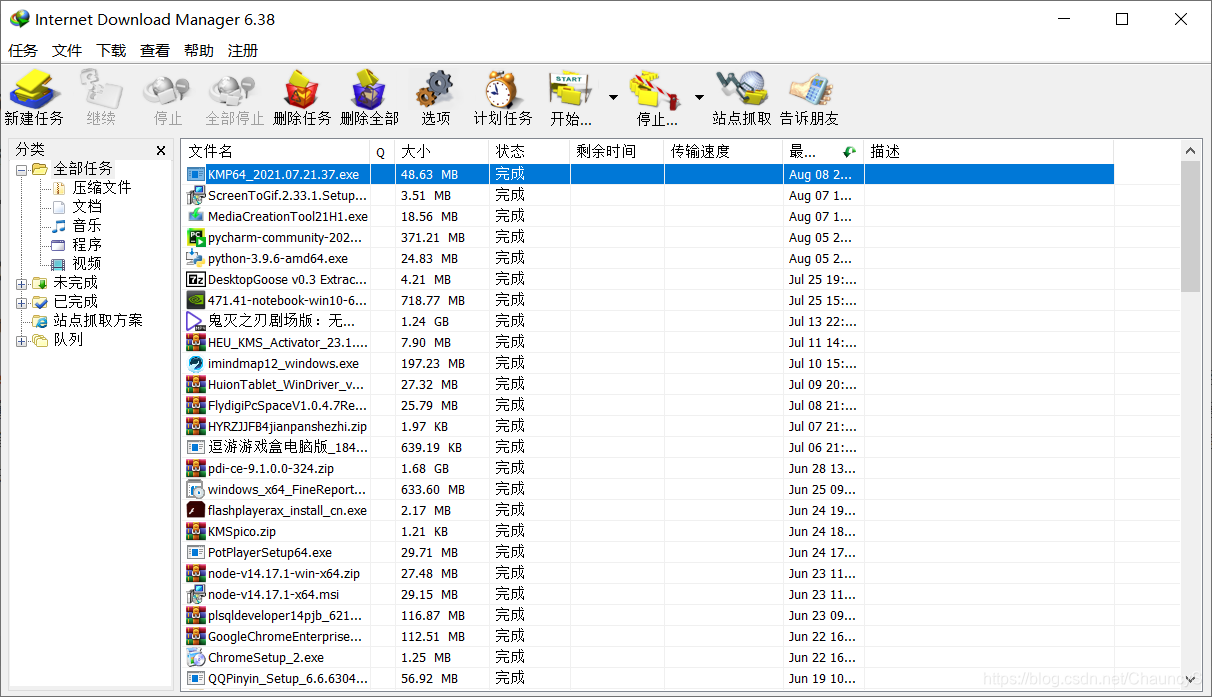The image size is (1212, 697).
Task: Select pycharm-community file icon
Action: [195, 237]
